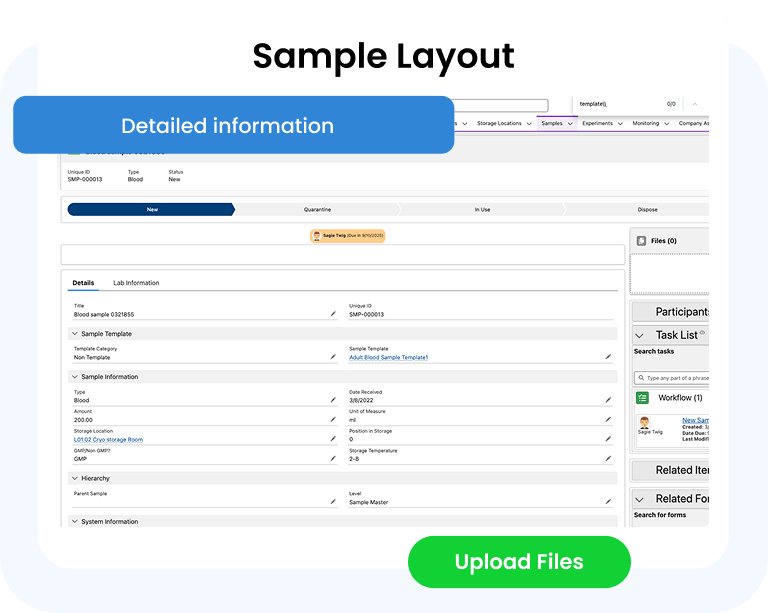This screenshot has width=769, height=613.
Task: Open the Storage Locations nav tab
Action: (499, 124)
